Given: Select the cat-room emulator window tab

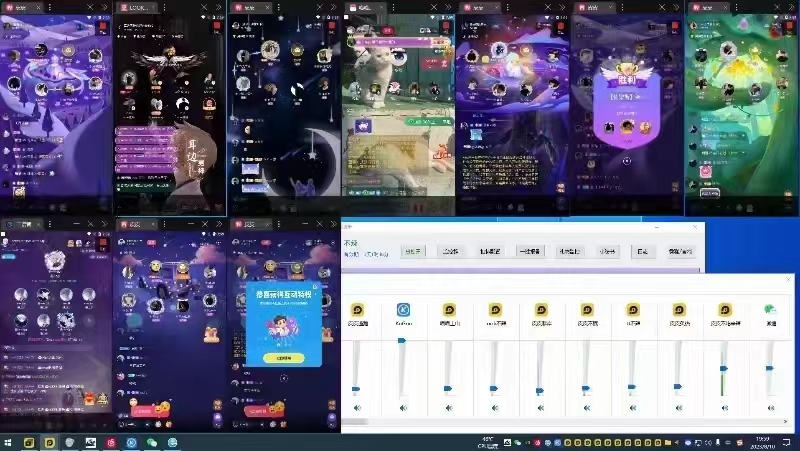Looking at the screenshot, I should [x=367, y=7].
